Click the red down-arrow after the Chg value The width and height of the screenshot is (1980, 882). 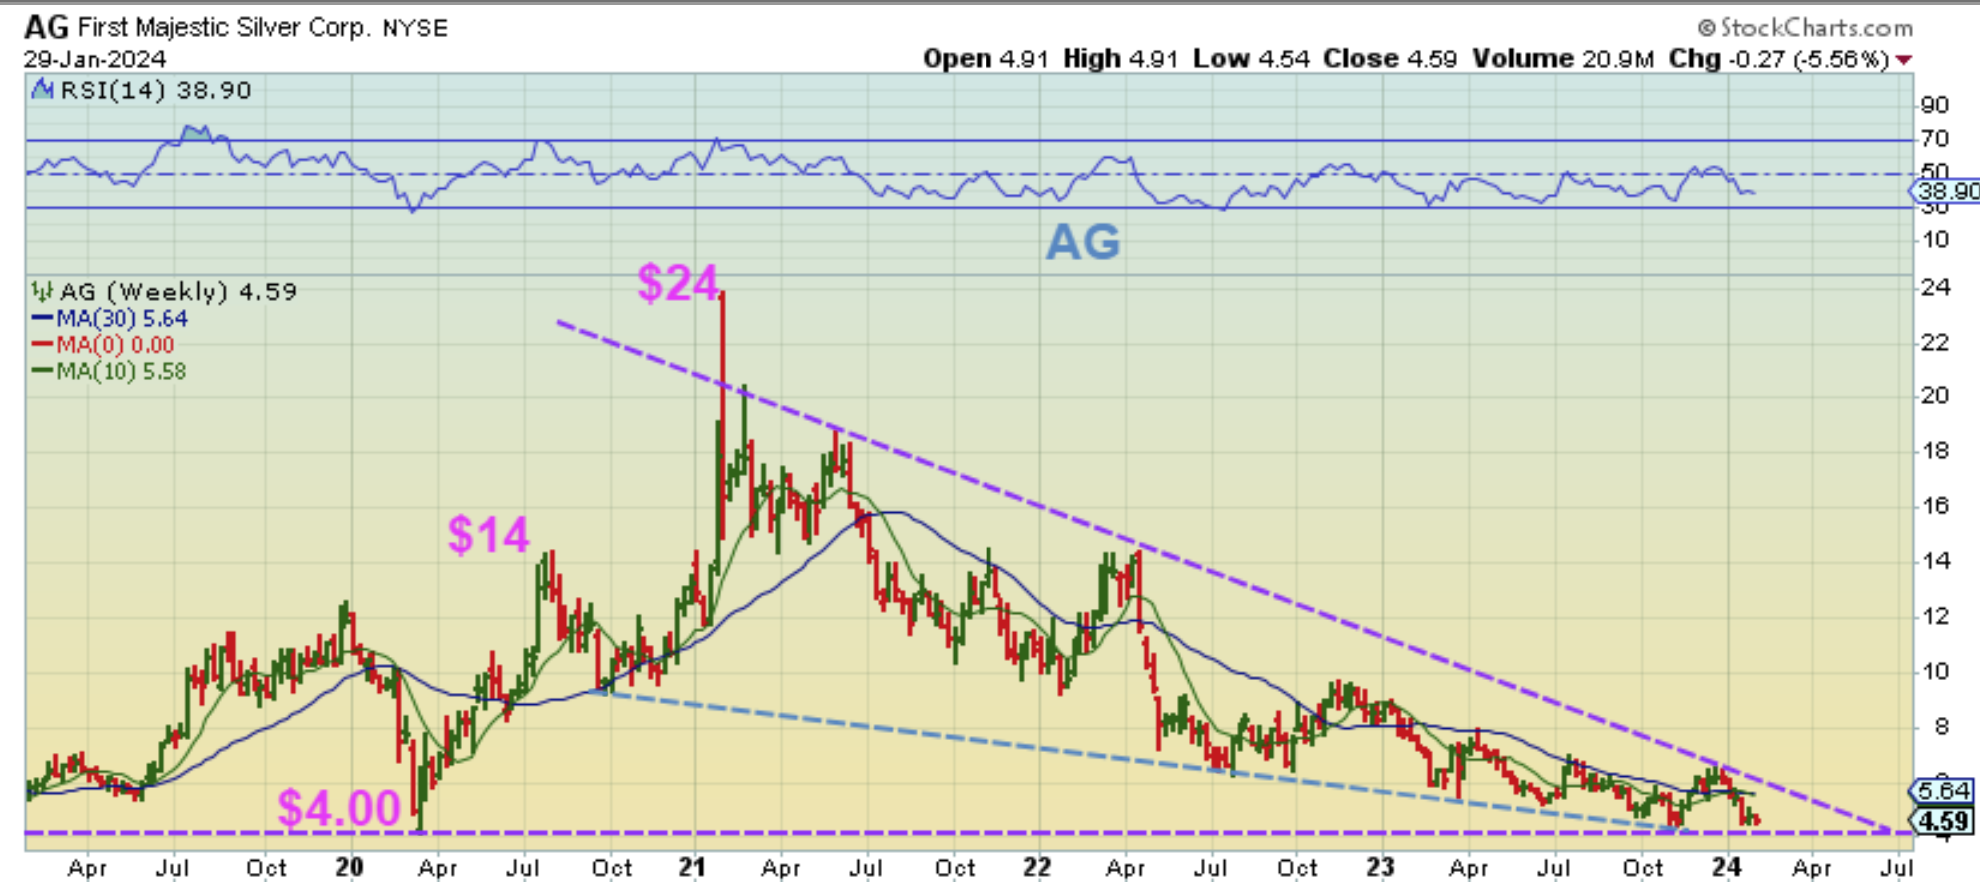(x=1904, y=60)
